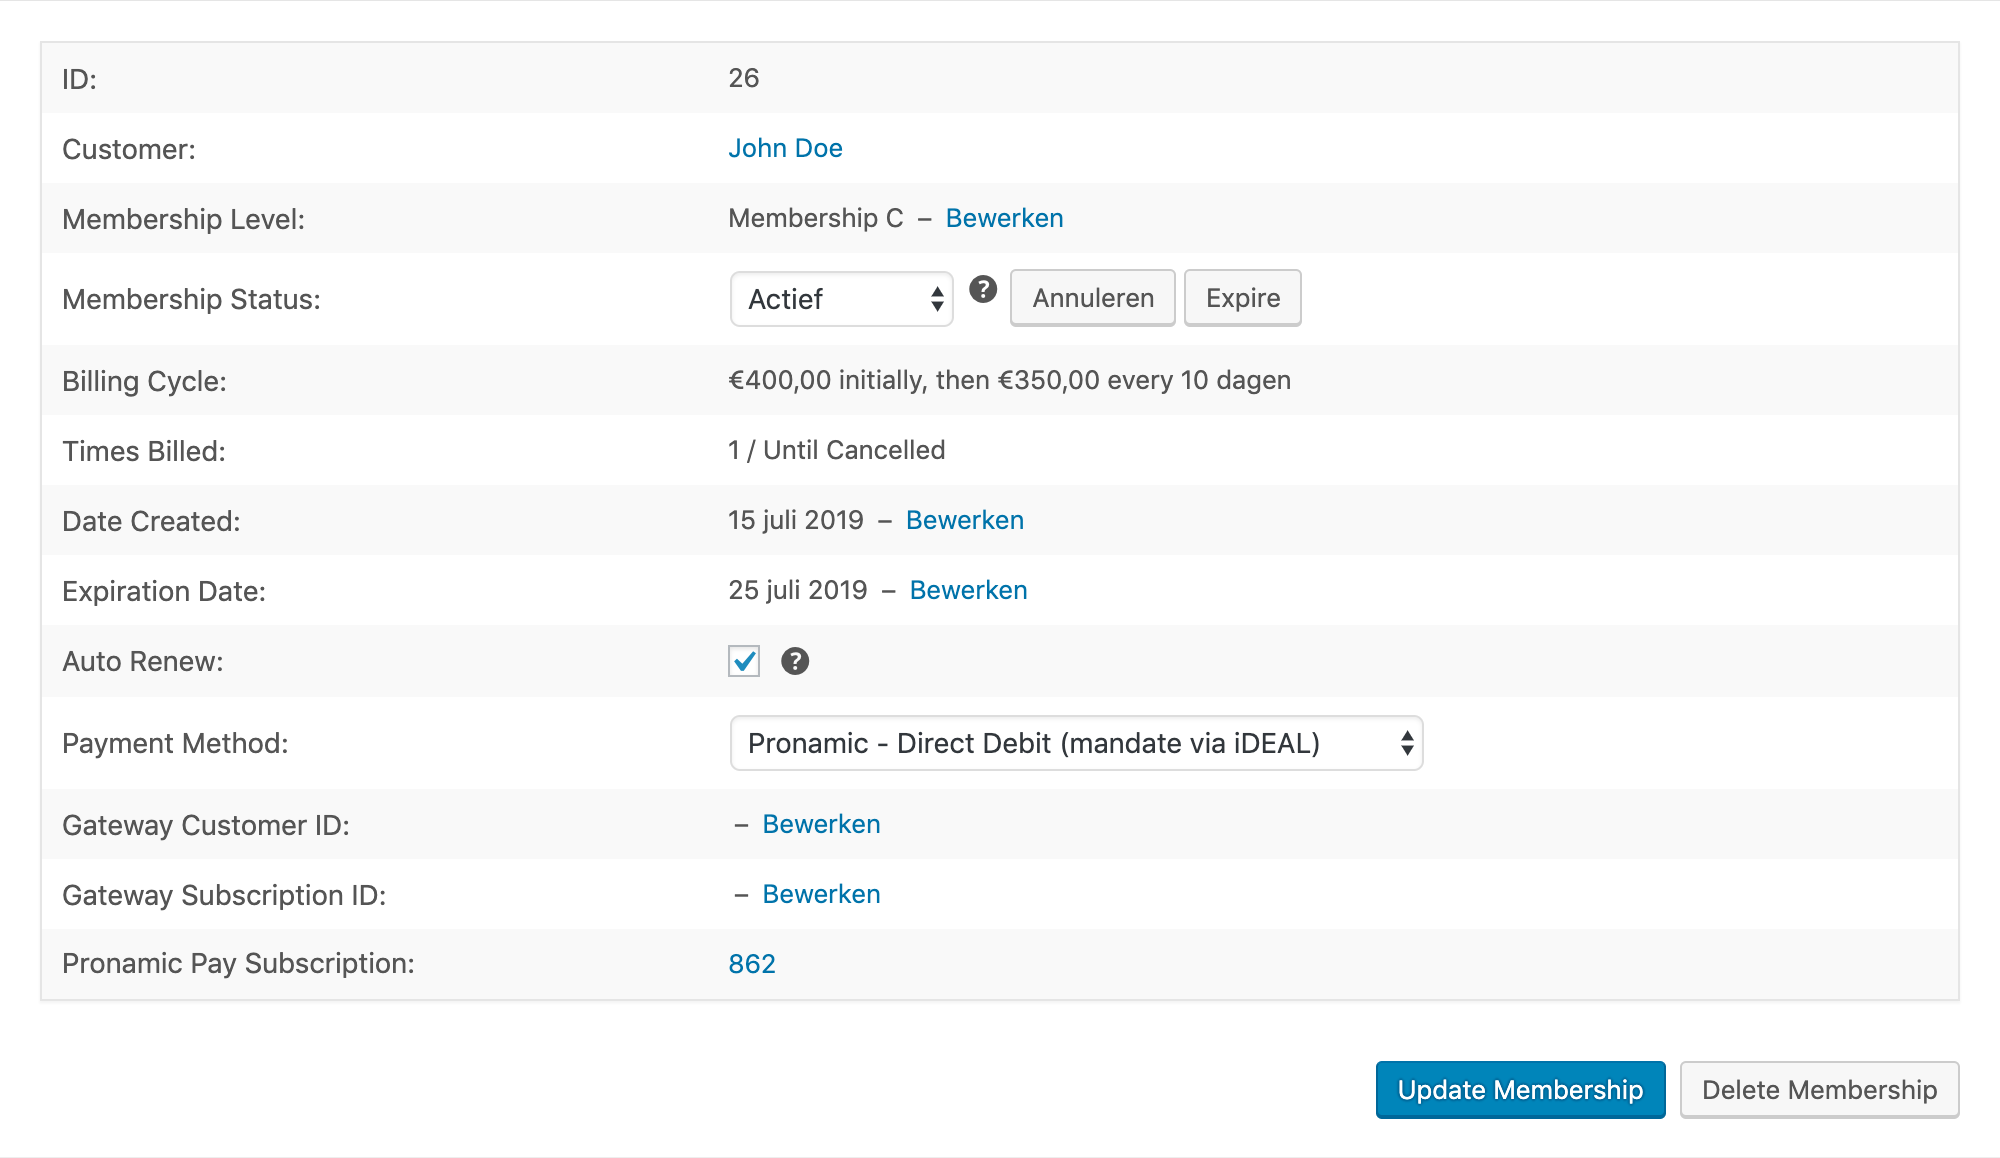Edit Membership Level via Bewerken link
2000x1158 pixels.
1004,218
